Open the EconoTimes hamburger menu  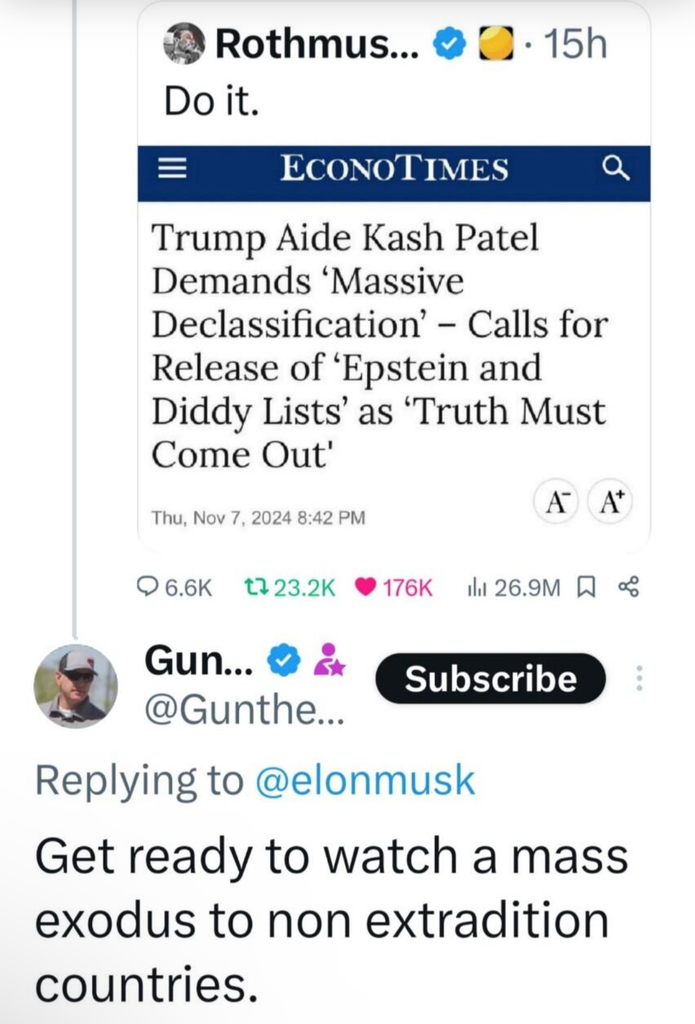click(173, 170)
